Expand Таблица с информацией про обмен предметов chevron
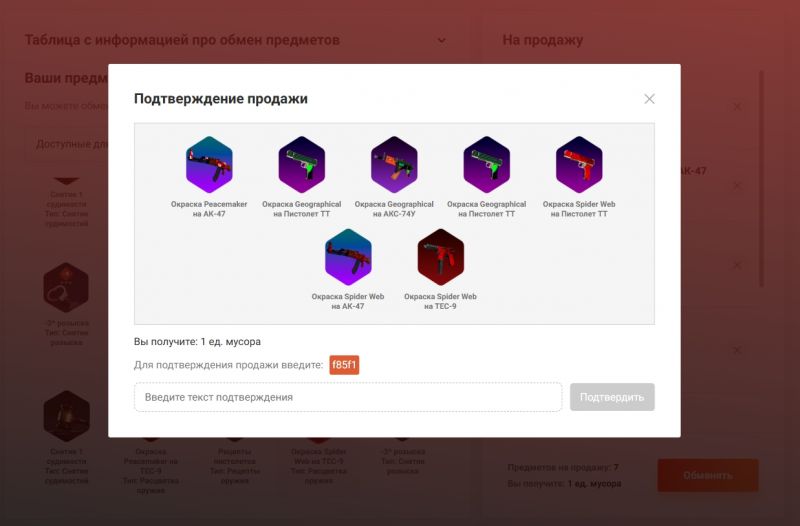800x526 pixels. coord(441,40)
